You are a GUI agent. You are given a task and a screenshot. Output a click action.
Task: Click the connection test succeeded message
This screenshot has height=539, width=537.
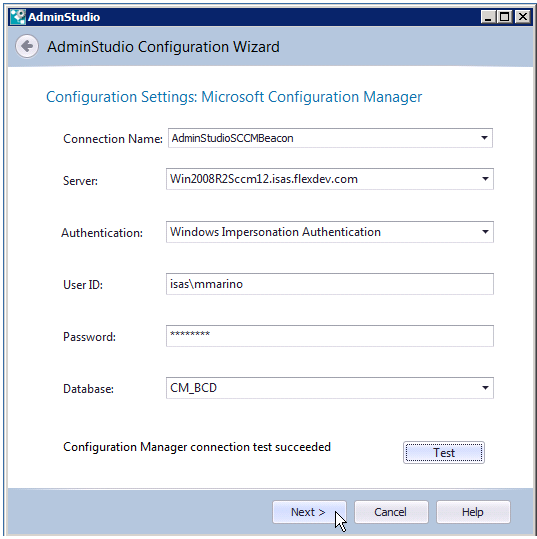(x=197, y=447)
